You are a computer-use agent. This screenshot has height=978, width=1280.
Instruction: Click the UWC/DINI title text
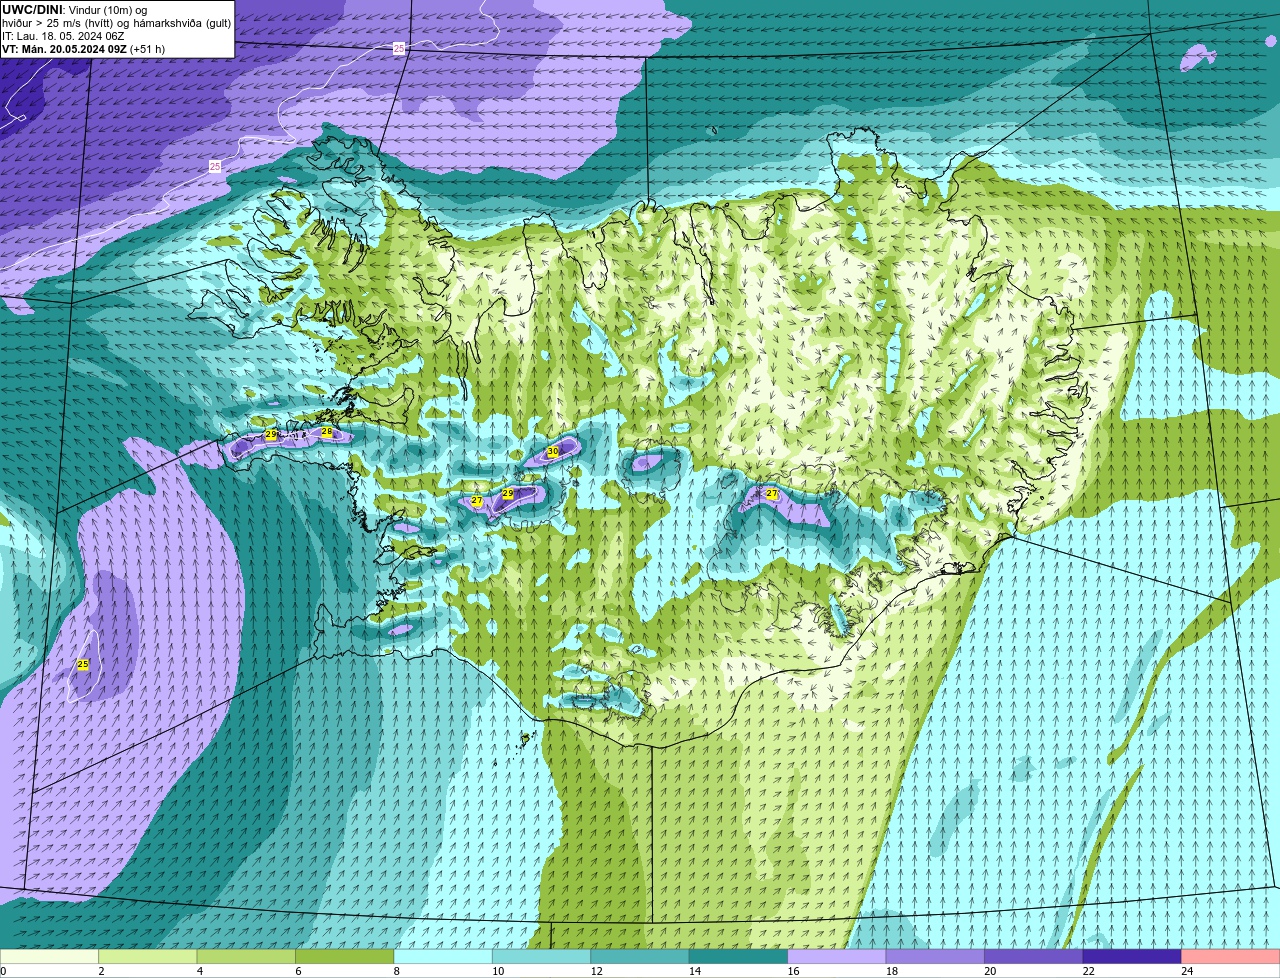[x=32, y=10]
